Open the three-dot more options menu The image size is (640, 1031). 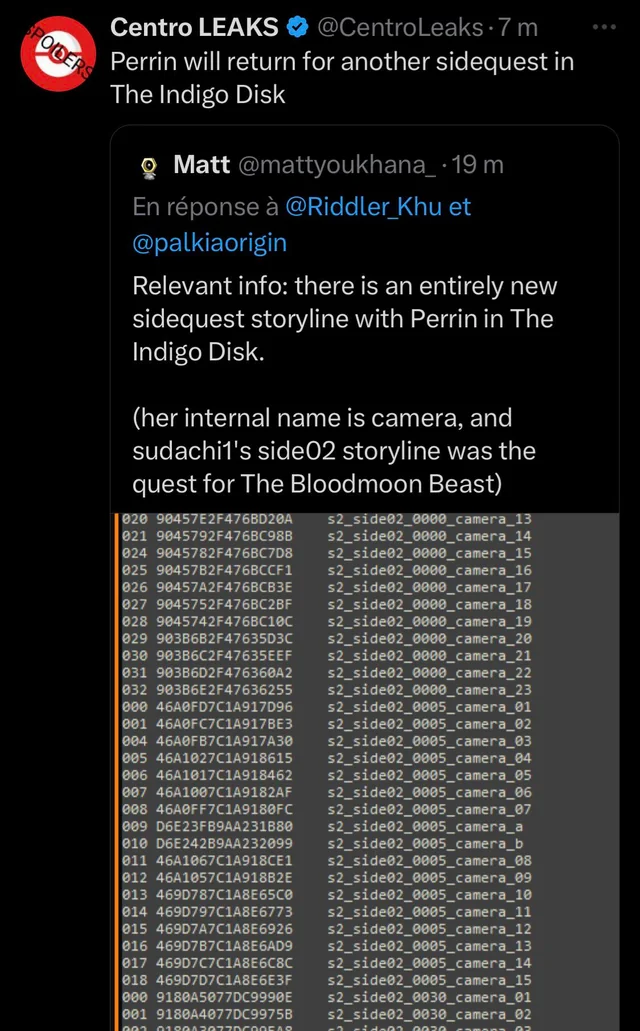click(x=604, y=27)
